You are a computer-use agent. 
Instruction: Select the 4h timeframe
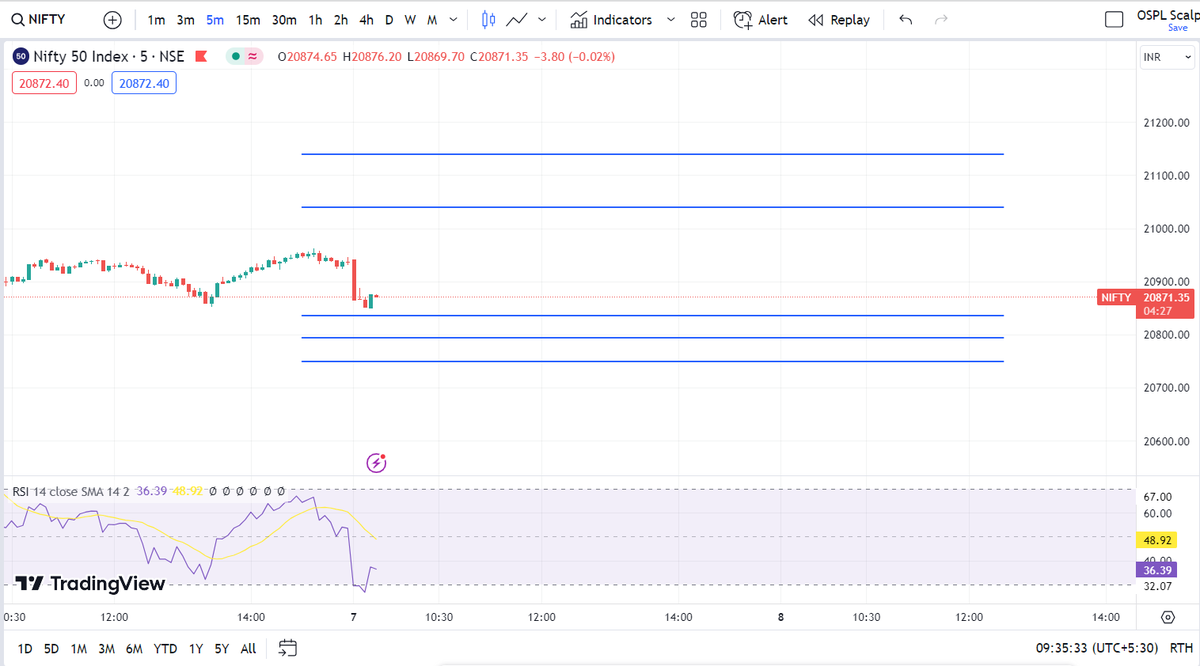pos(367,20)
